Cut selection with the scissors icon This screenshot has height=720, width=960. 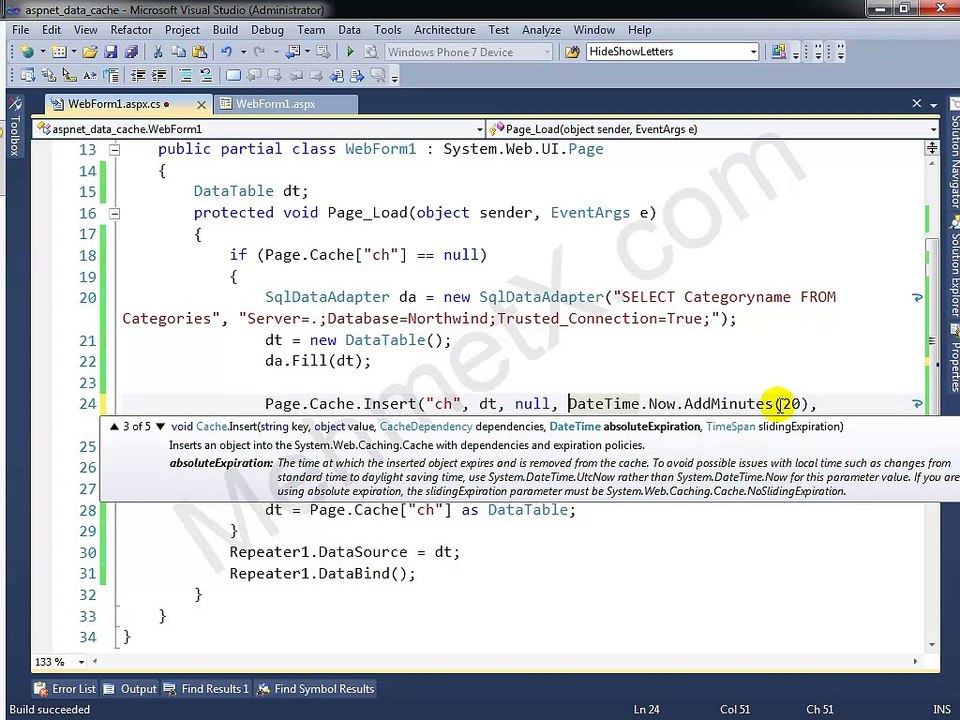coord(158,52)
